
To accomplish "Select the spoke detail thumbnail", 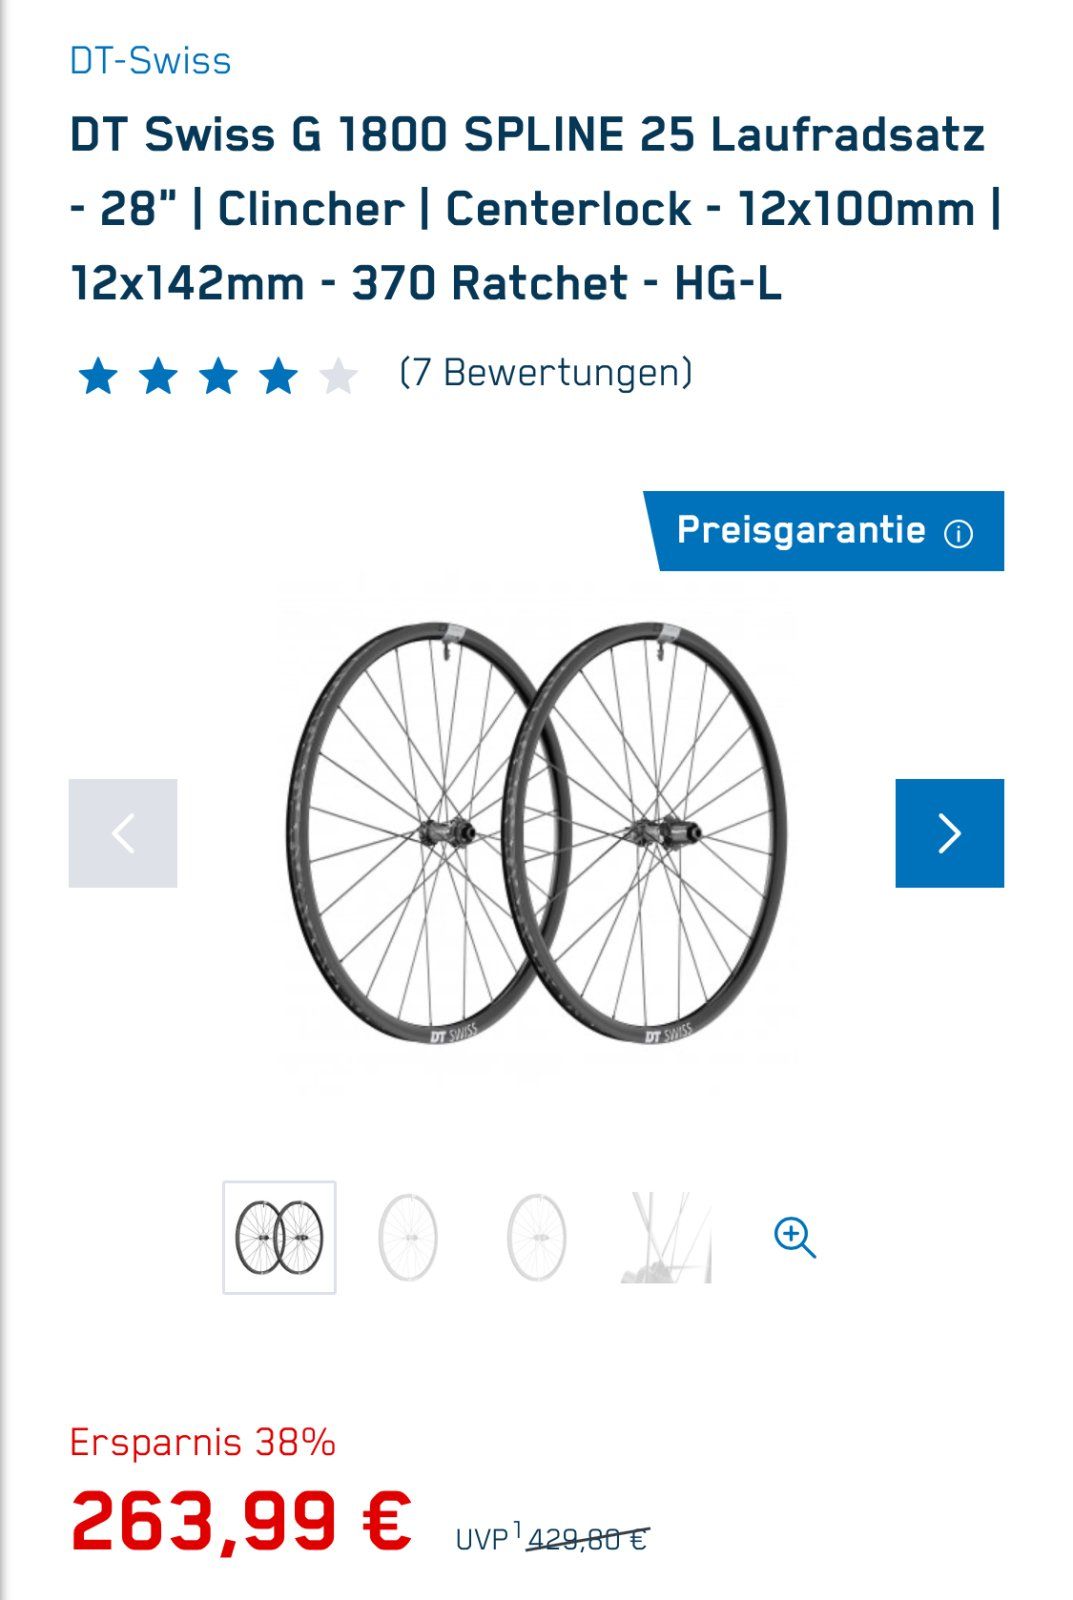I will [x=666, y=1238].
